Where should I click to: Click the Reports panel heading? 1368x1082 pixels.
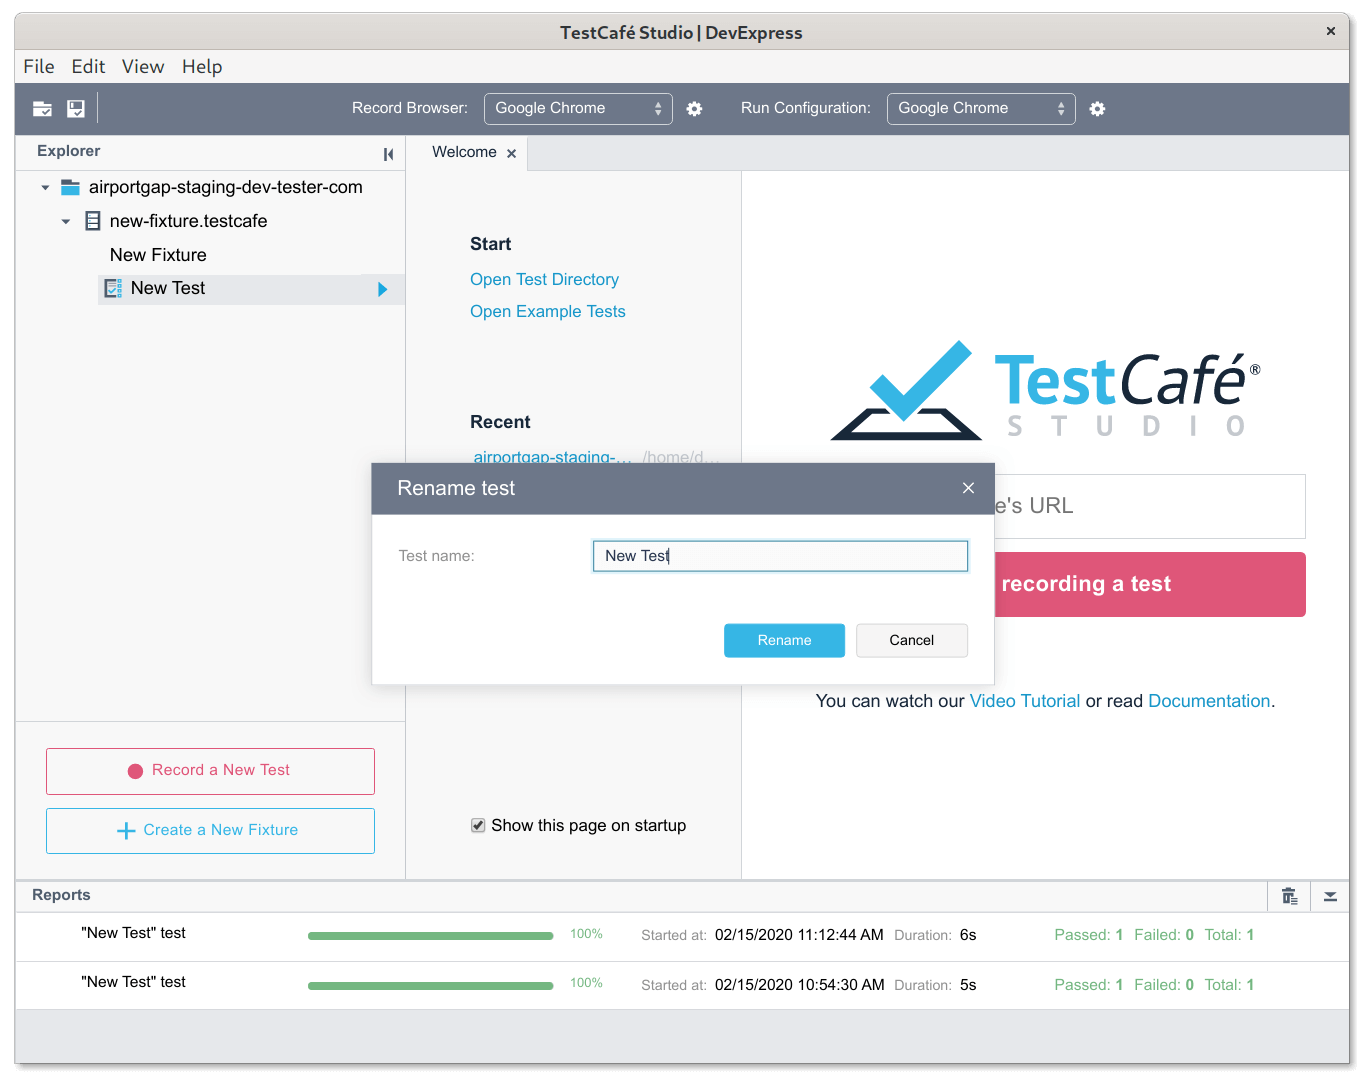61,895
